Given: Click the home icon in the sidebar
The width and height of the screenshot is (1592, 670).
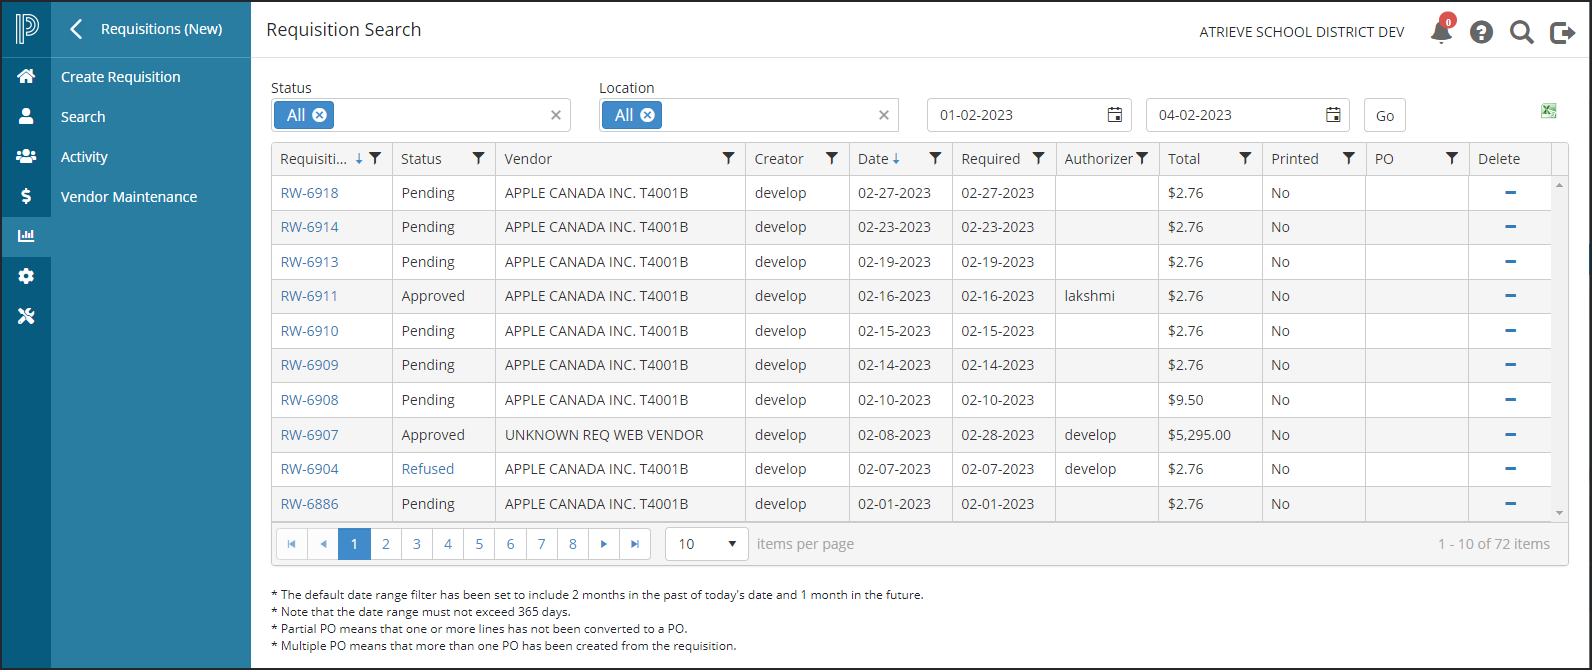Looking at the screenshot, I should coord(26,76).
